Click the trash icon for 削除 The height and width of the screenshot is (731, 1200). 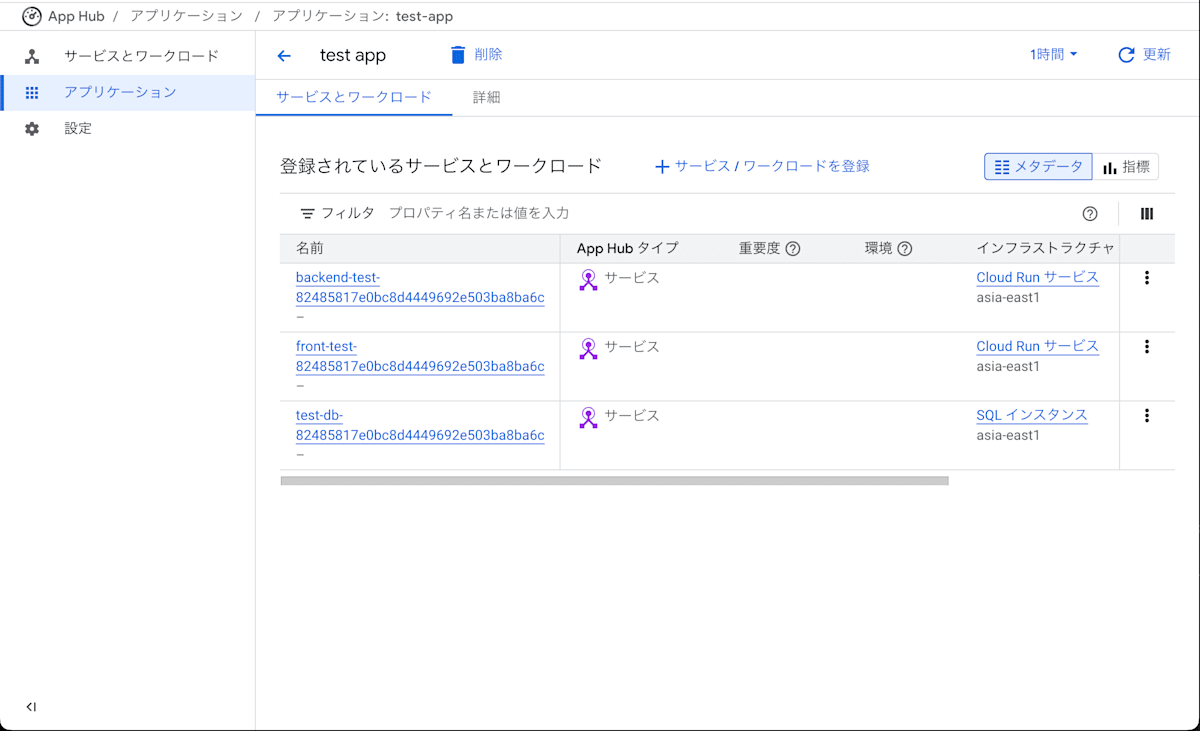click(x=458, y=55)
